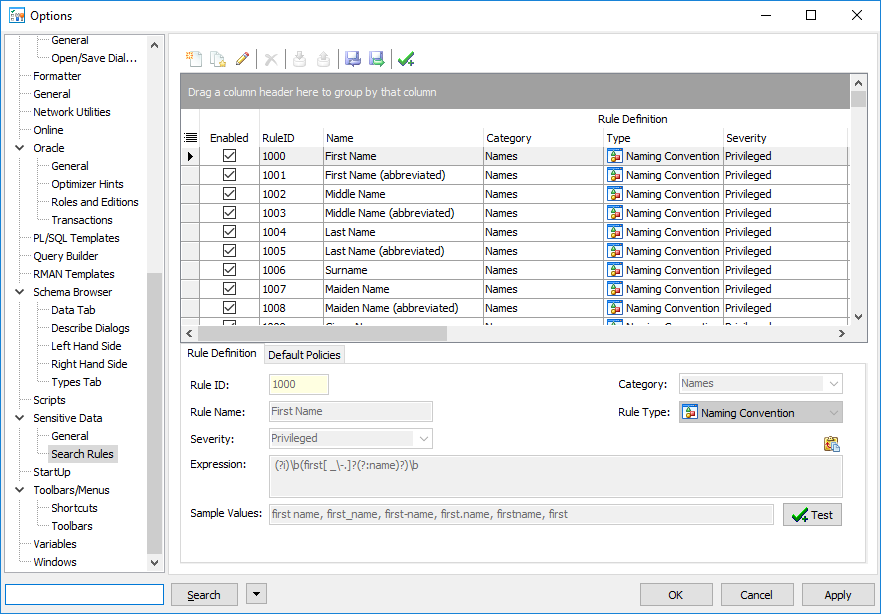Open the Severity dropdown
Viewport: 881px width, 614px height.
pos(424,439)
